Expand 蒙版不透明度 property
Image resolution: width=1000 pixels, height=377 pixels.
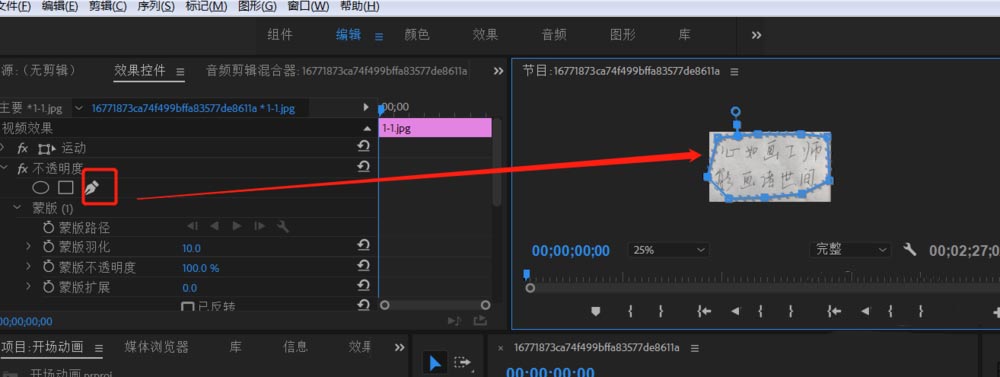point(28,266)
